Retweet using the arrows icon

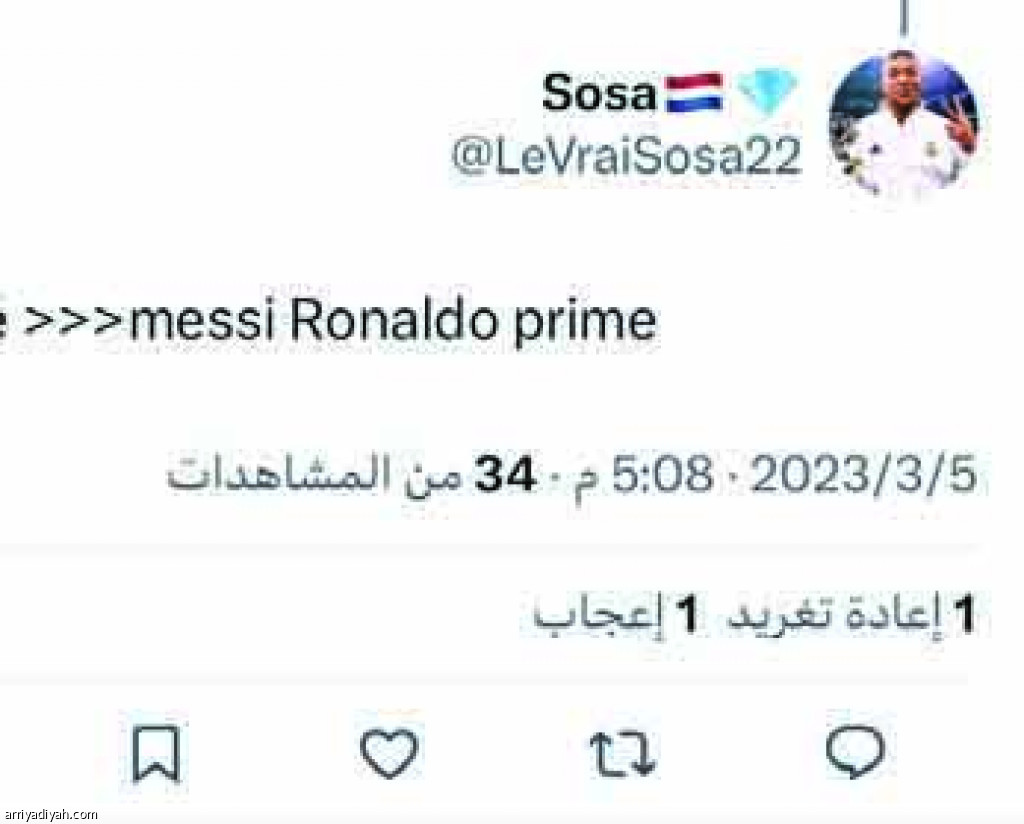[x=622, y=753]
